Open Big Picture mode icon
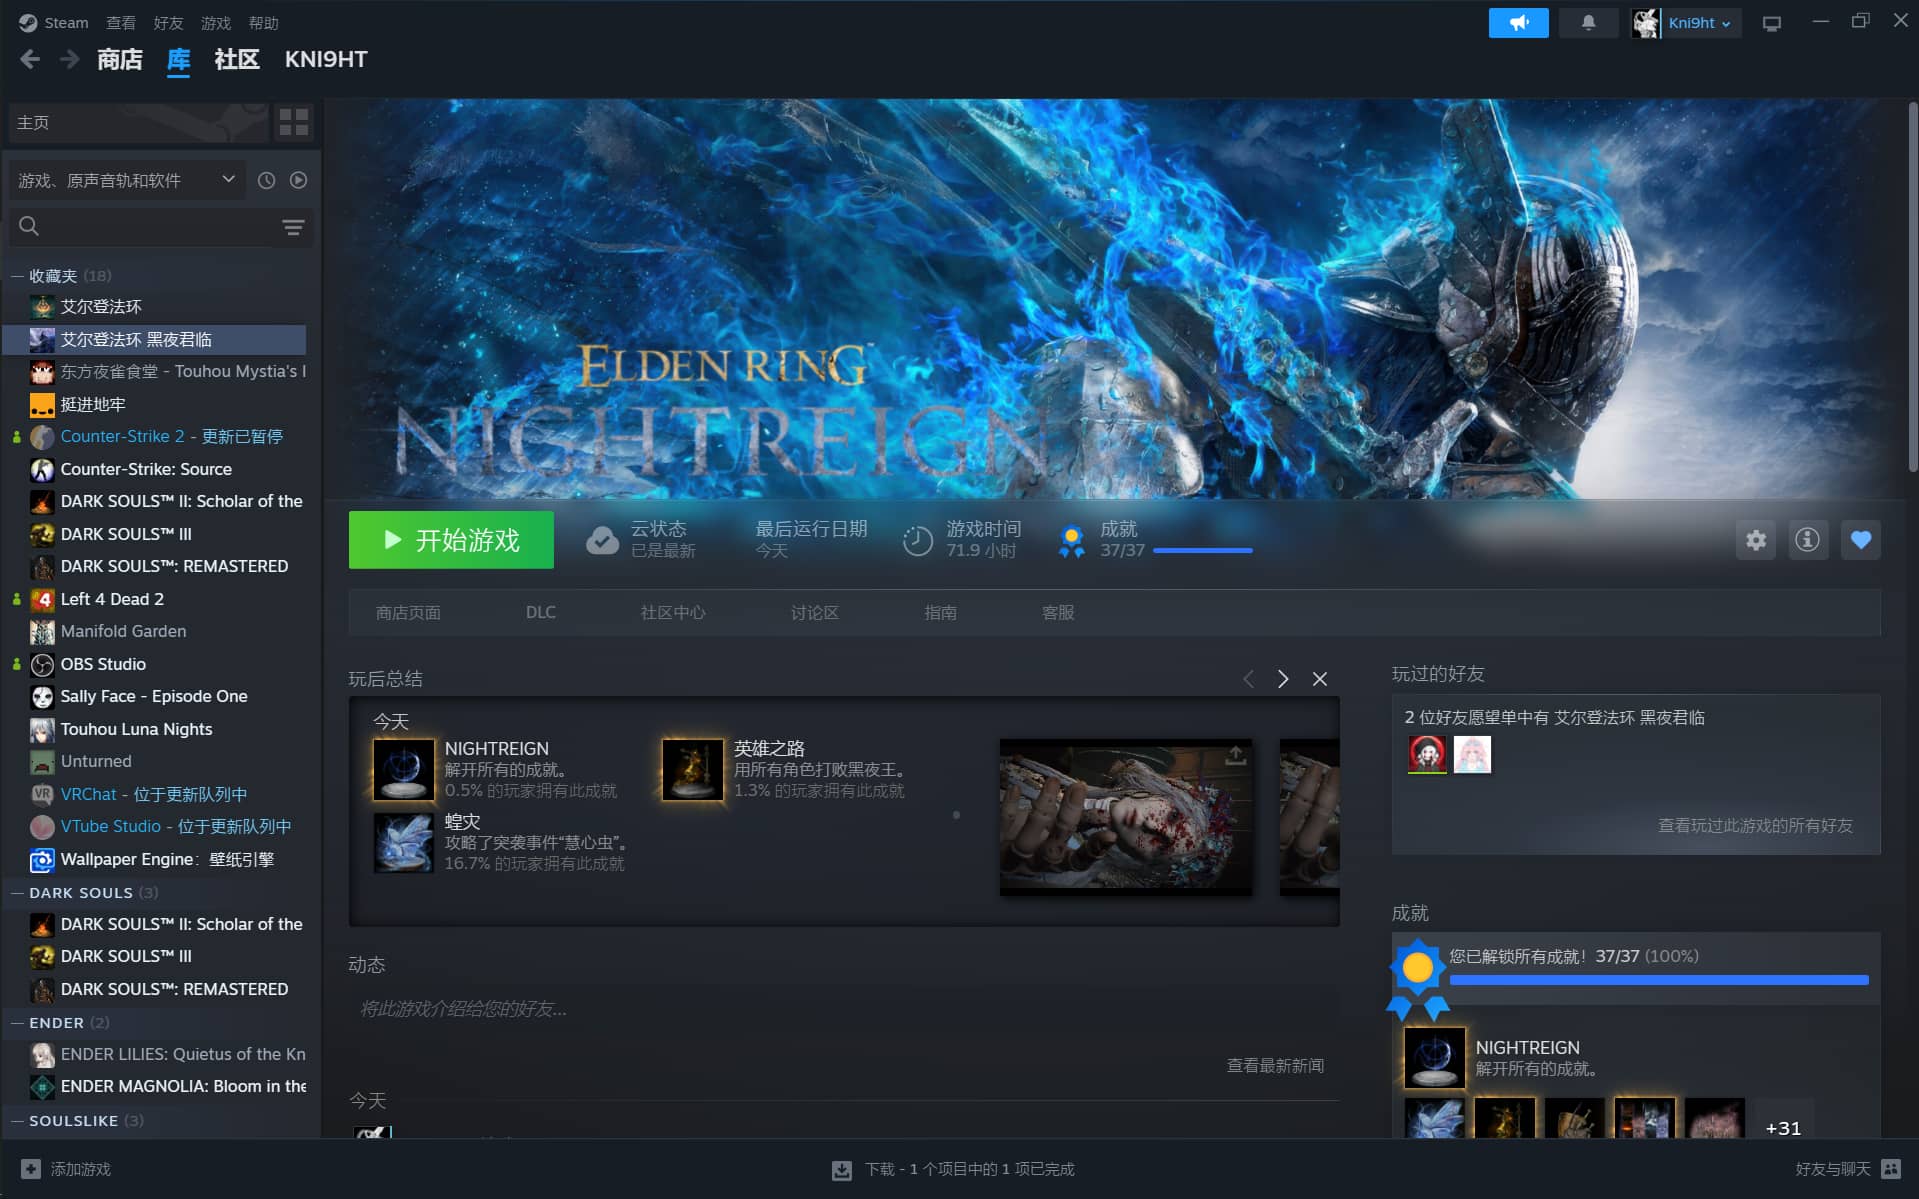 (1771, 23)
